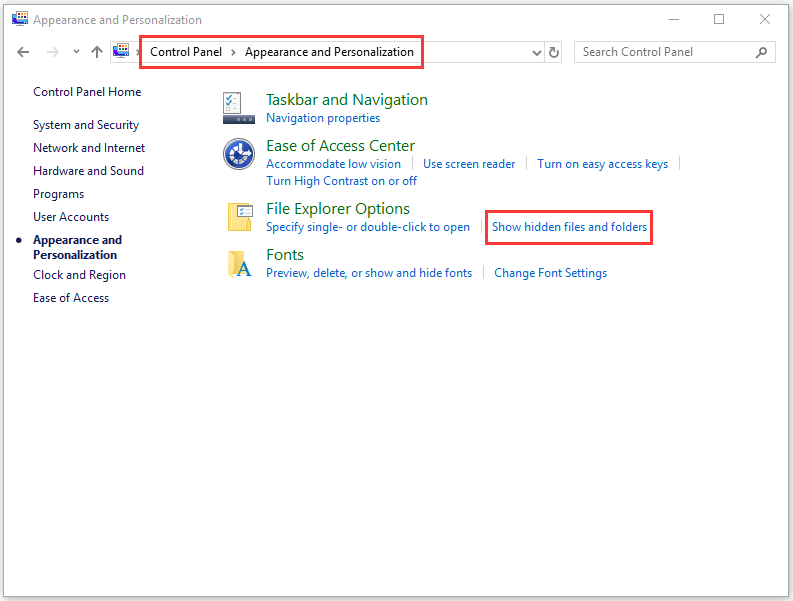Click Change Font Settings link
Image resolution: width=793 pixels, height=601 pixels.
click(x=550, y=273)
